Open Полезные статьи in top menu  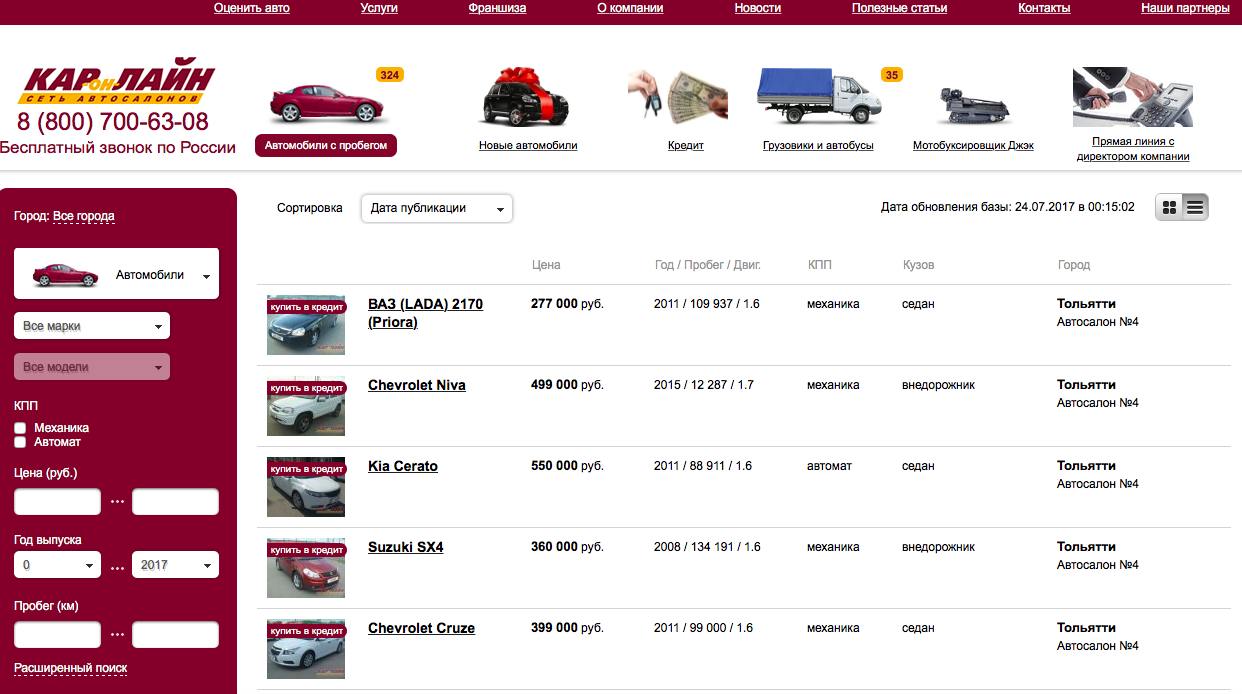pyautogui.click(x=900, y=8)
